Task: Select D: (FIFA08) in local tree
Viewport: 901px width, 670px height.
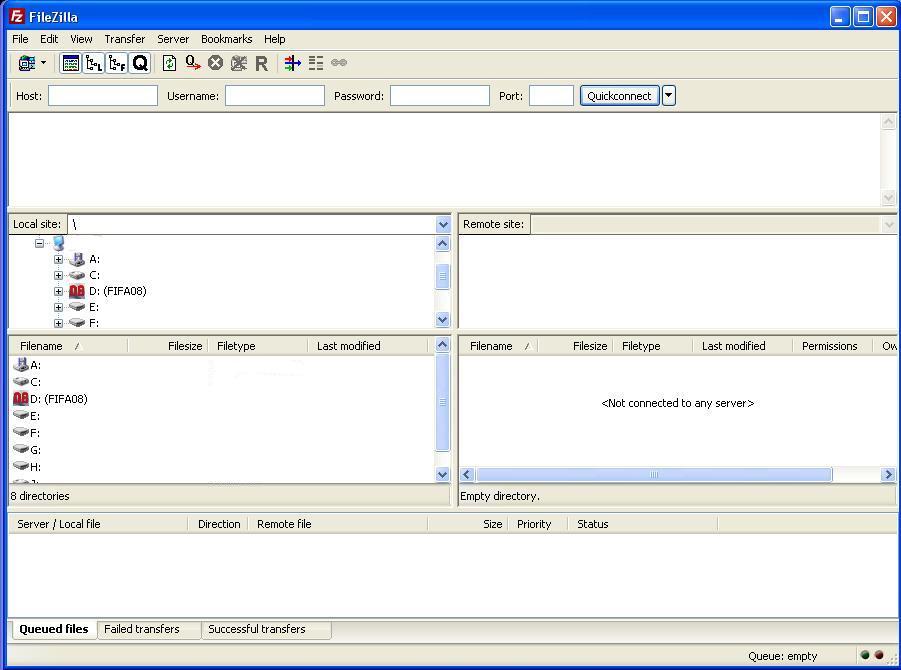Action: [117, 291]
